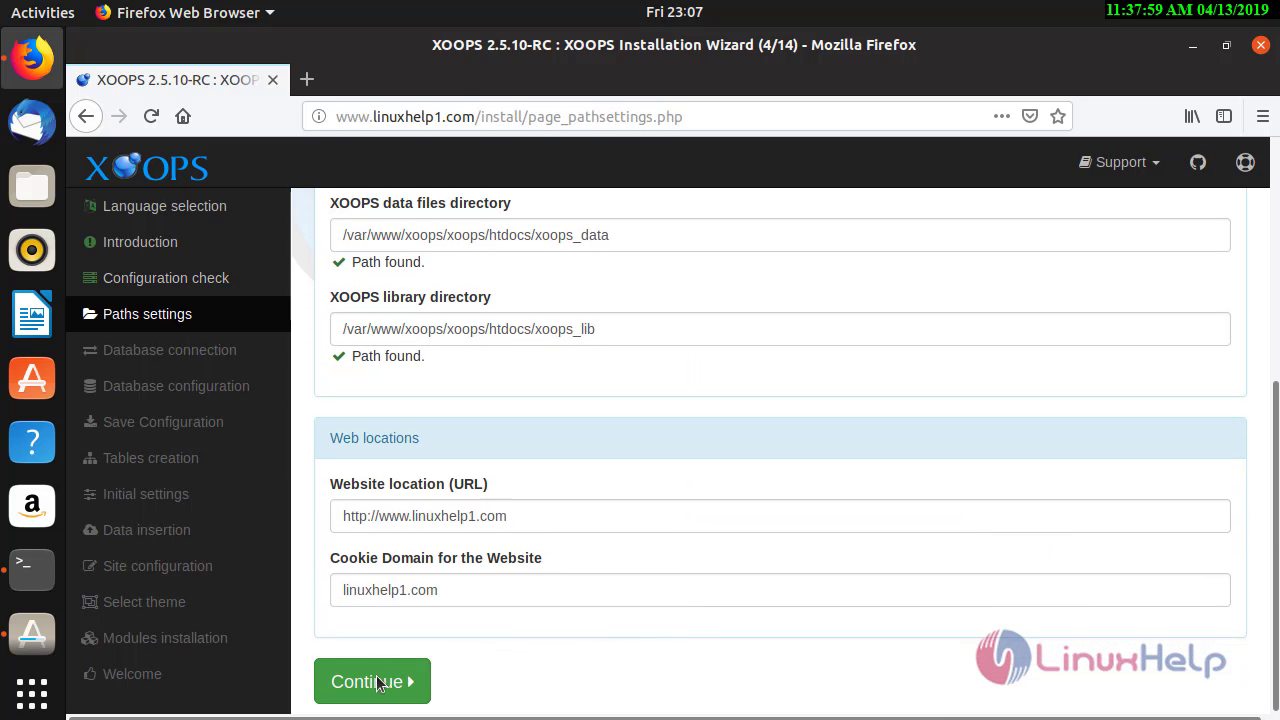Click the Web locations panel heading
1280x720 pixels.
click(780, 438)
